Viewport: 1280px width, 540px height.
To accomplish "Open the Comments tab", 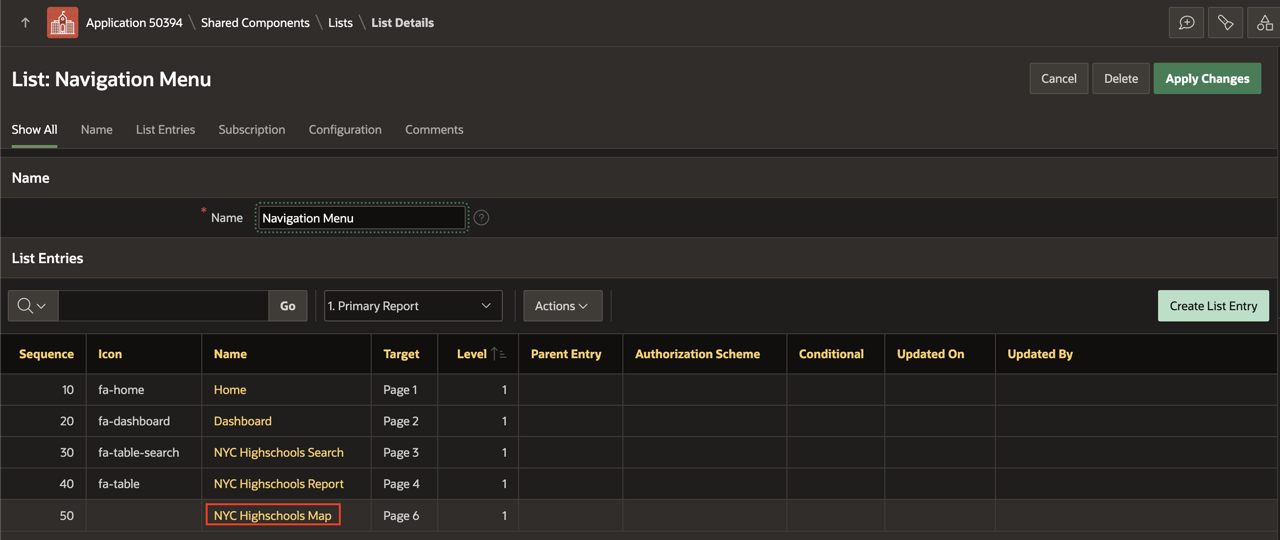I will (x=434, y=130).
